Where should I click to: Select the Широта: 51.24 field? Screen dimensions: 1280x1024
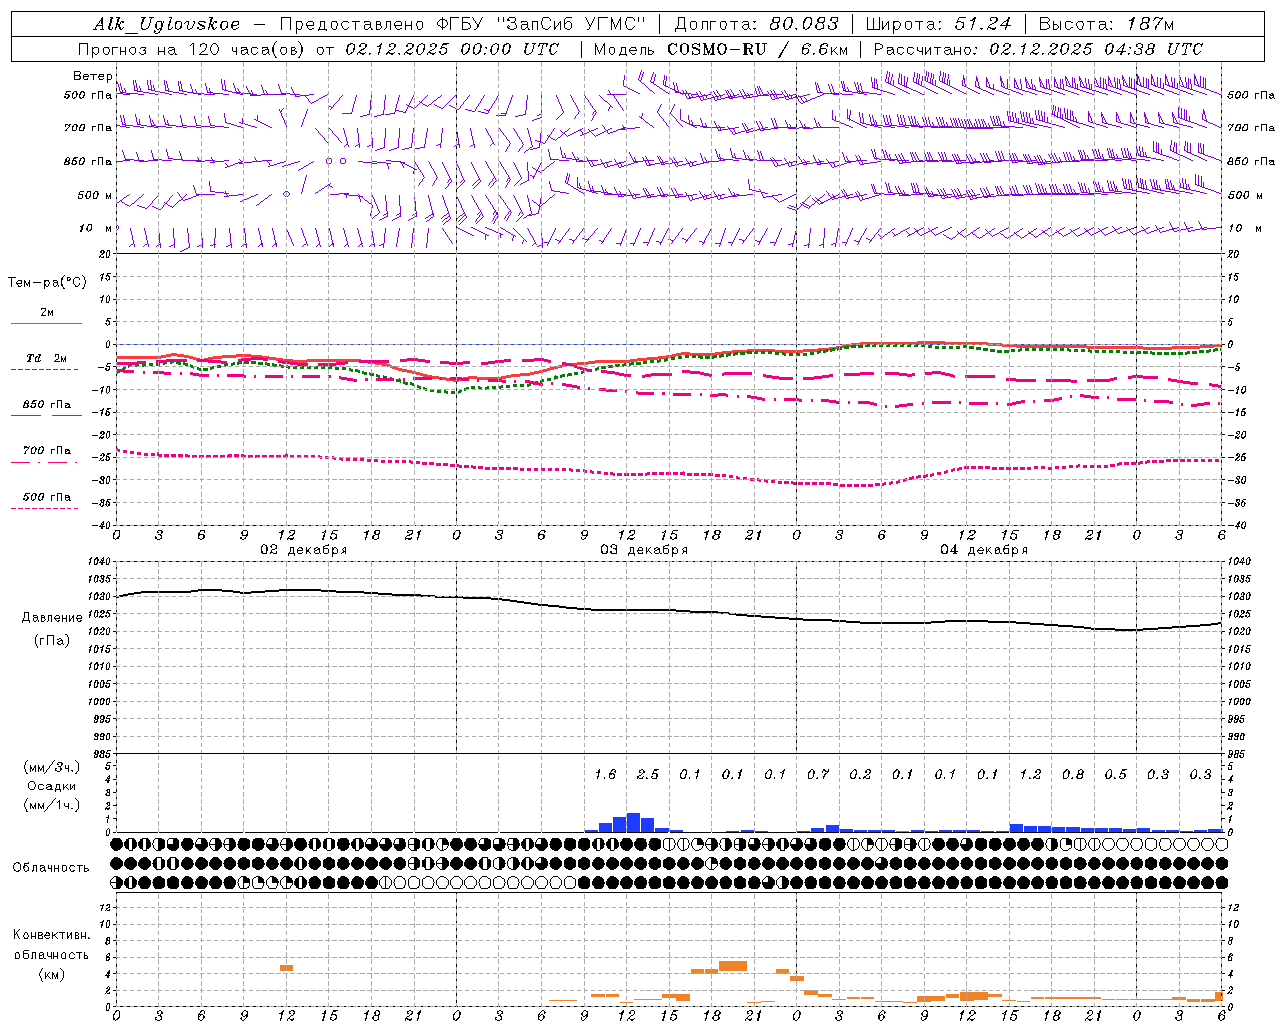coord(938,25)
